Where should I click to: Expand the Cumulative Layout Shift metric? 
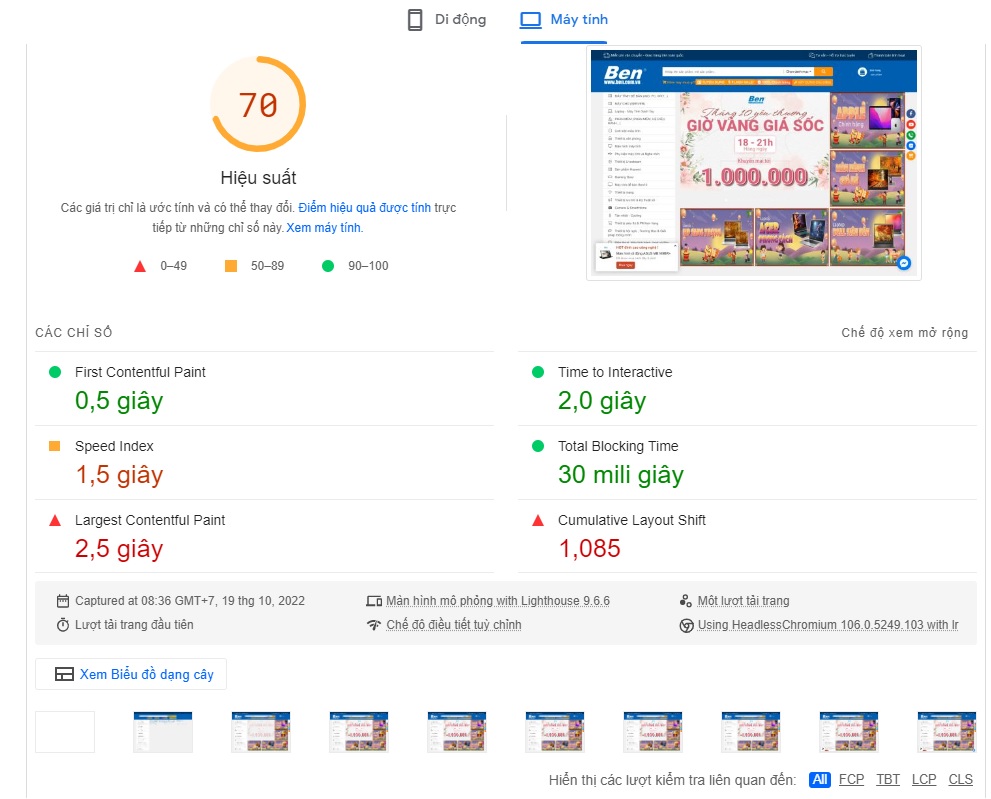(x=633, y=520)
